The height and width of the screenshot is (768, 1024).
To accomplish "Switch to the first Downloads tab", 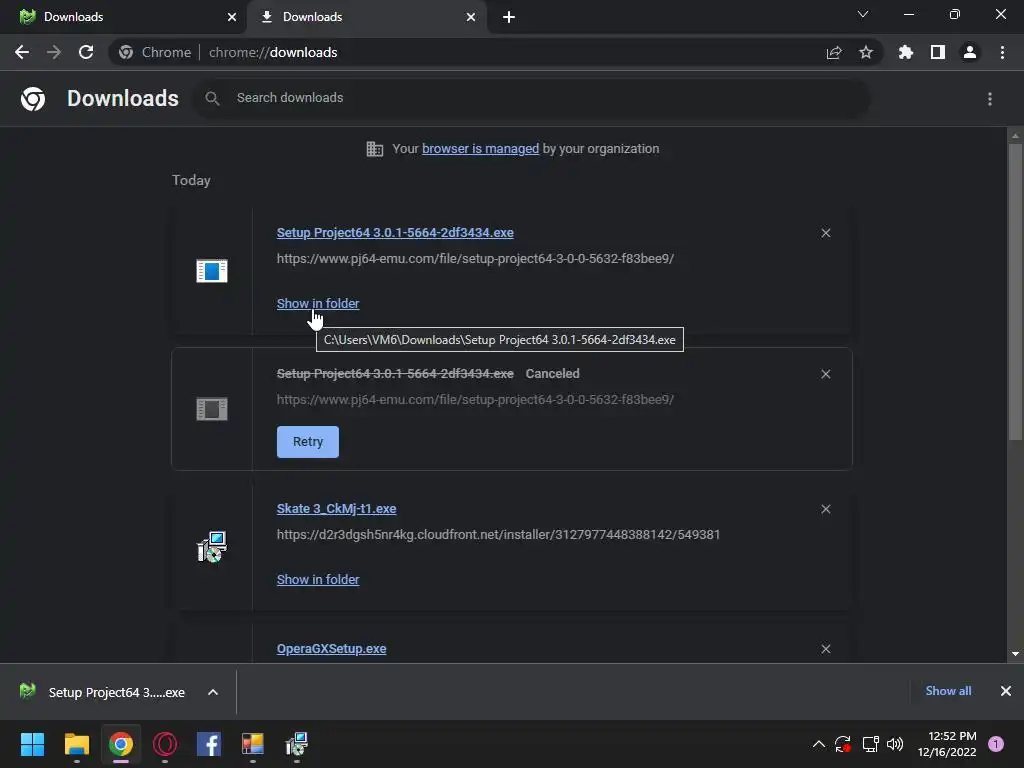I will tap(123, 17).
